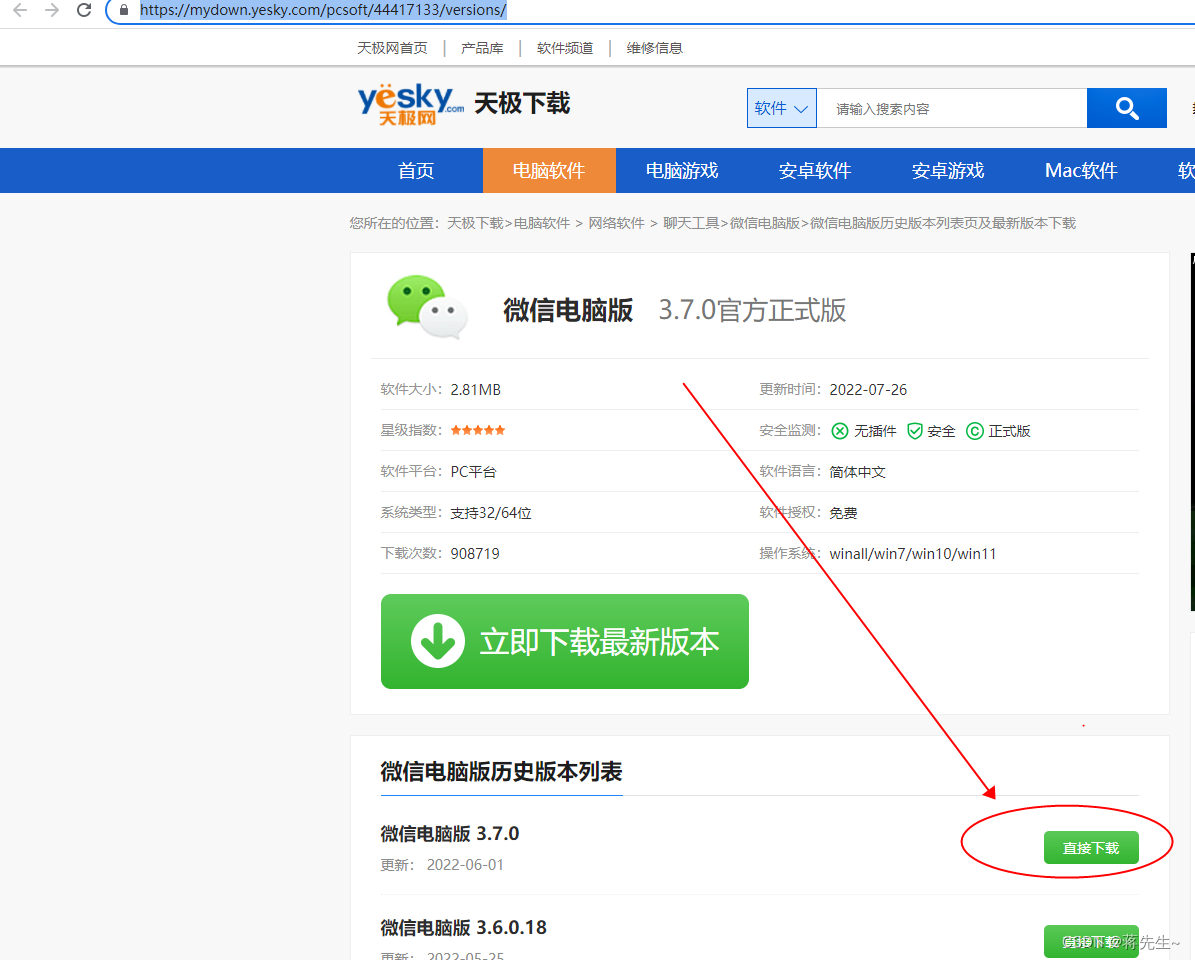Click 简体中文 language value
Image resolution: width=1195 pixels, height=960 pixels.
tap(857, 472)
